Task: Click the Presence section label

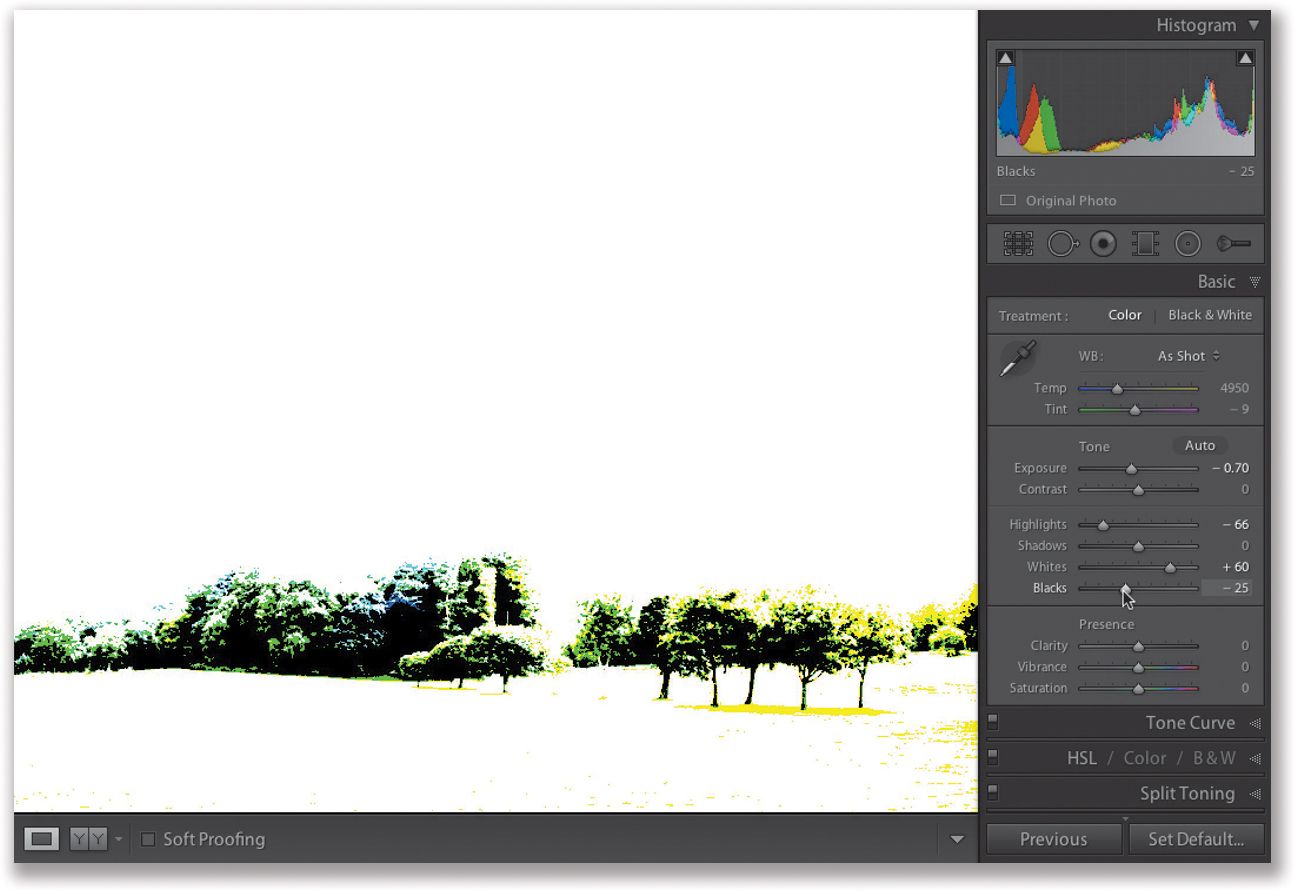Action: click(1106, 624)
